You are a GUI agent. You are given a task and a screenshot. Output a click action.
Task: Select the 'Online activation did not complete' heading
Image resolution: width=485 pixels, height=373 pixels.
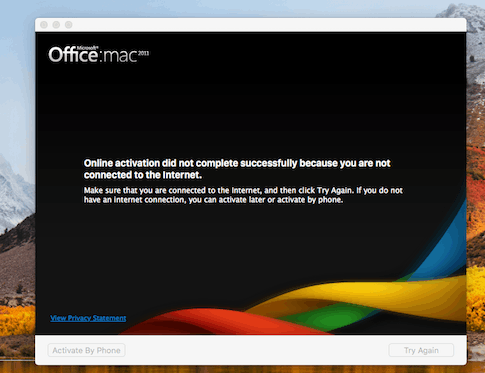(237, 169)
